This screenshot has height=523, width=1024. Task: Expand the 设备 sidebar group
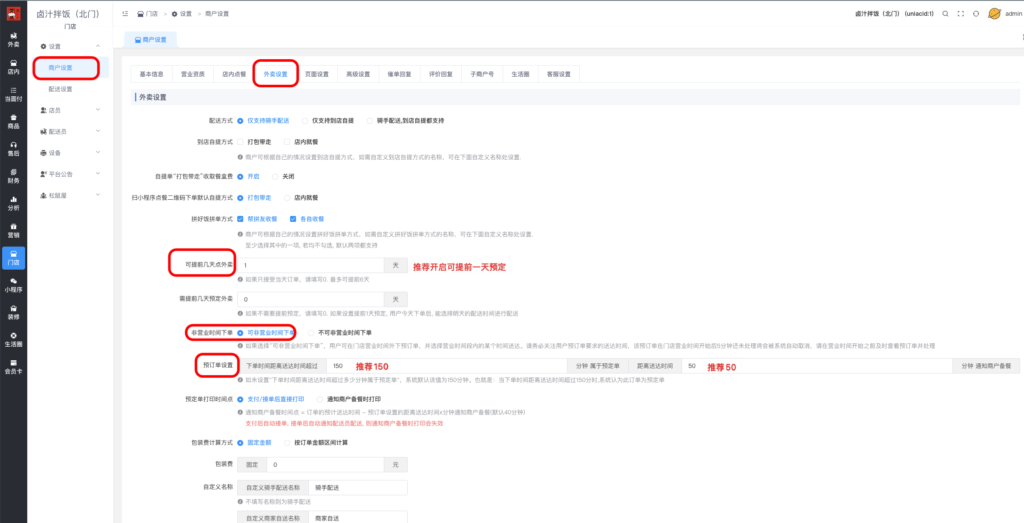point(69,153)
